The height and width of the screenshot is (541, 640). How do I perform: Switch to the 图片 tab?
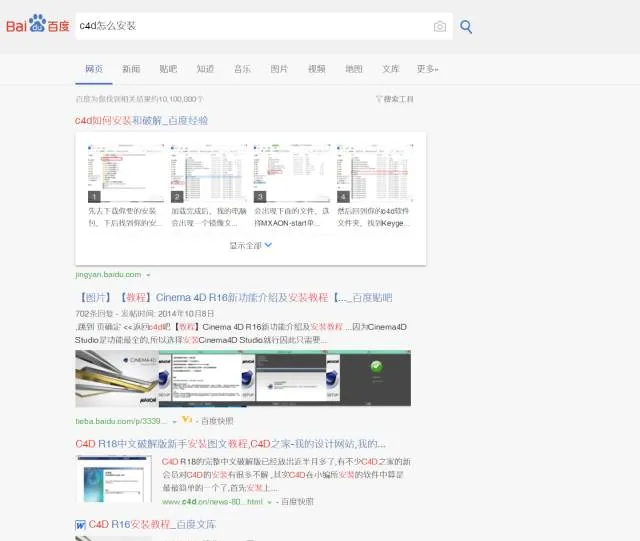pos(279,69)
